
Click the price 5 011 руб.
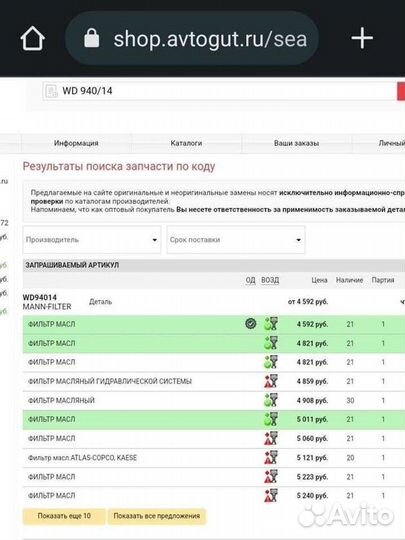pyautogui.click(x=312, y=419)
